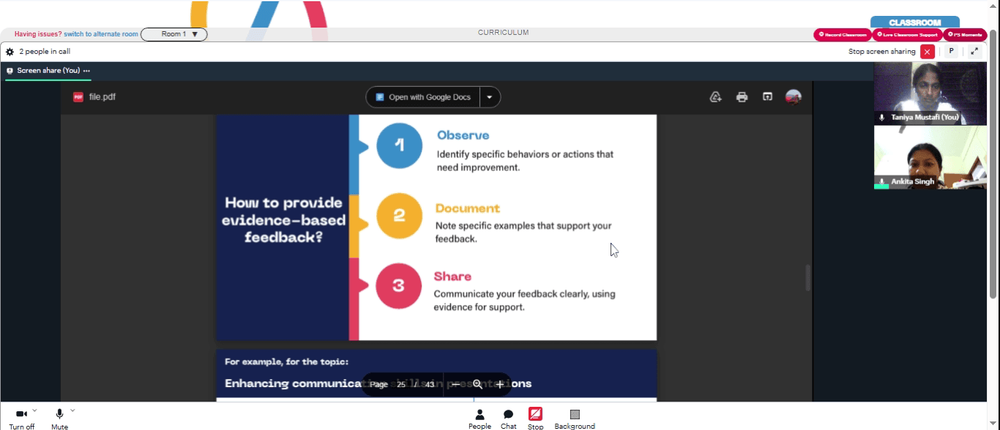
Task: Open the Google account avatar
Action: [x=793, y=97]
